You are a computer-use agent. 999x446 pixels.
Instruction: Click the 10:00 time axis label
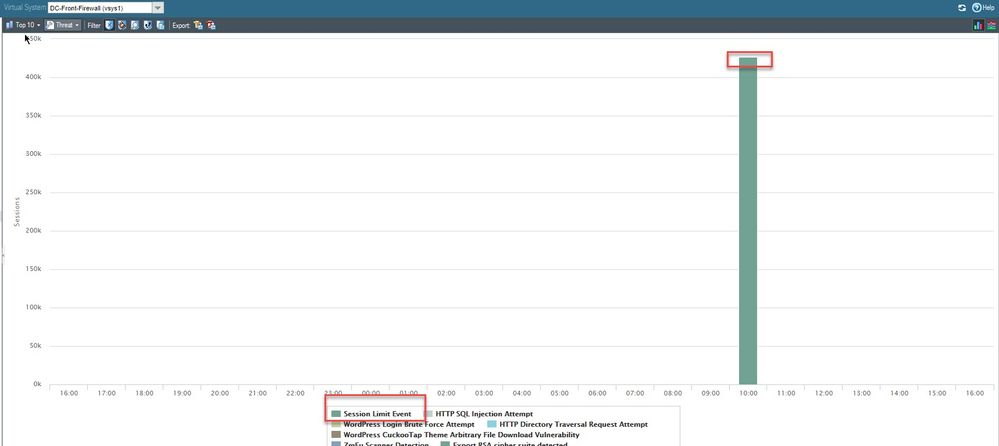(748, 394)
